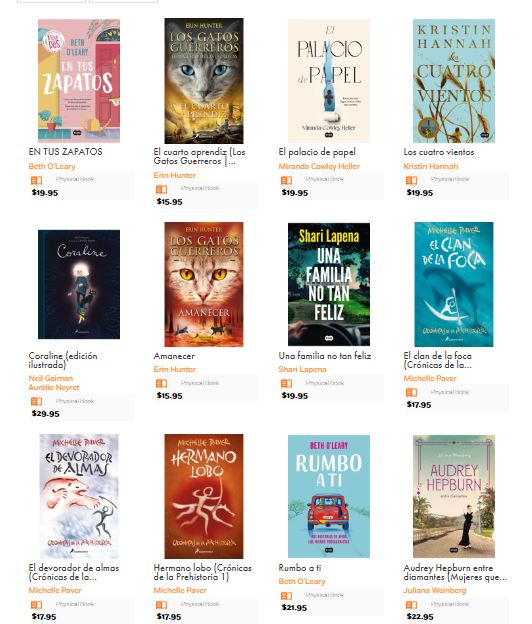The height and width of the screenshot is (624, 532).
Task: Open the Coraline illustrated edition cover
Action: pyautogui.click(x=79, y=284)
